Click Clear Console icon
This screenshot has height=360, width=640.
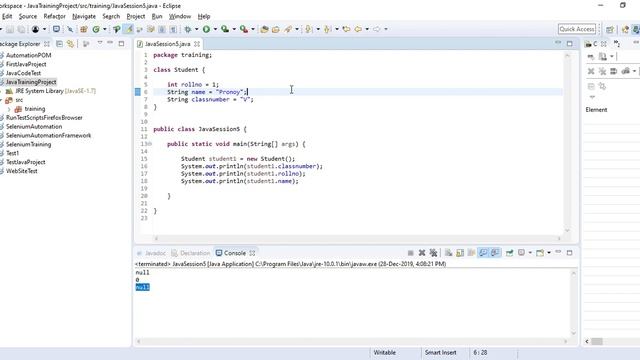pos(448,253)
